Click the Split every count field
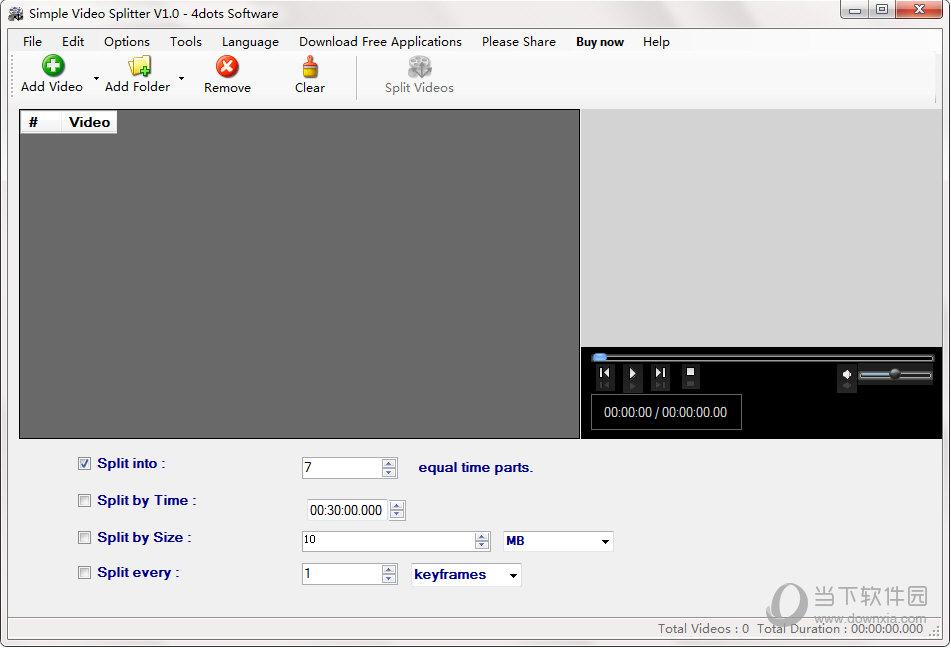The width and height of the screenshot is (951, 648). click(342, 575)
